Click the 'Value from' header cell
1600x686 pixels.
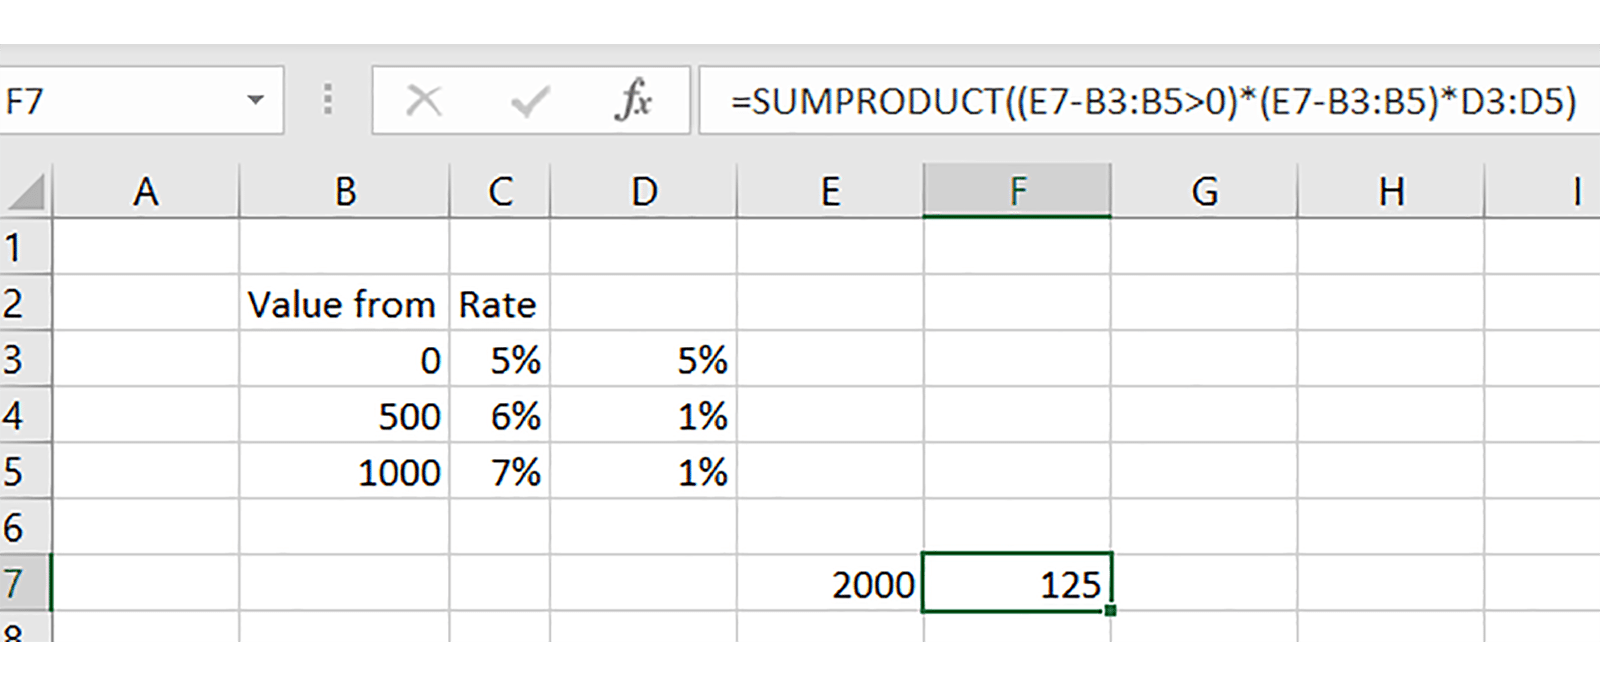345,304
